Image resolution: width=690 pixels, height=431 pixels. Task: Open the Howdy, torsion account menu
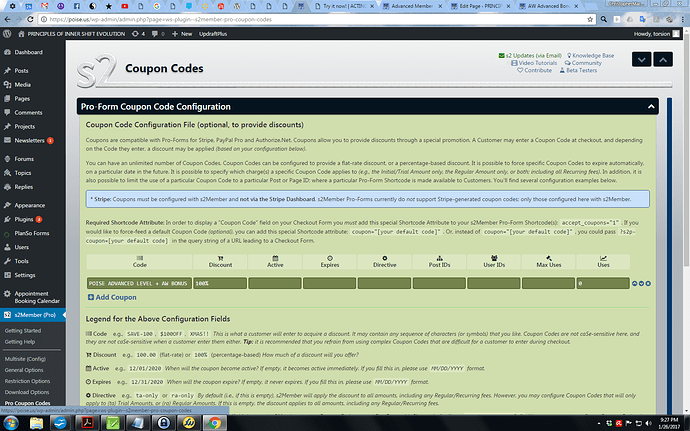pos(656,34)
